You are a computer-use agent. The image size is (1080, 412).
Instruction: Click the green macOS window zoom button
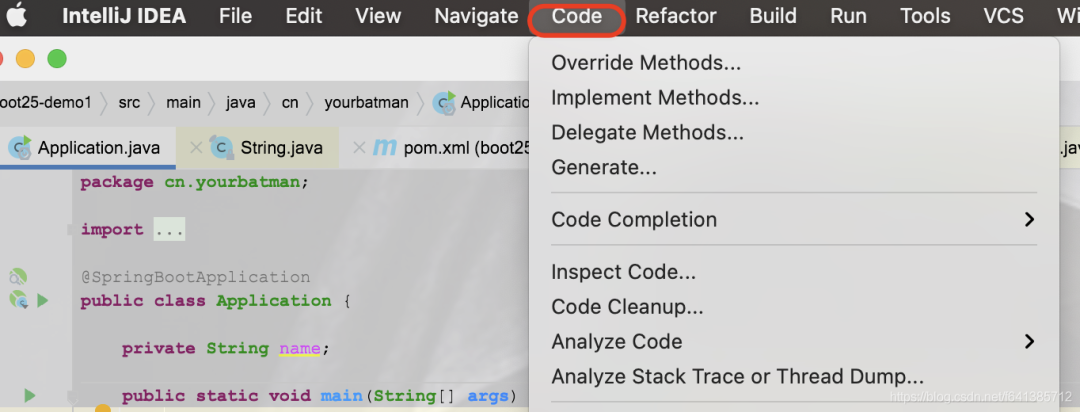point(57,59)
